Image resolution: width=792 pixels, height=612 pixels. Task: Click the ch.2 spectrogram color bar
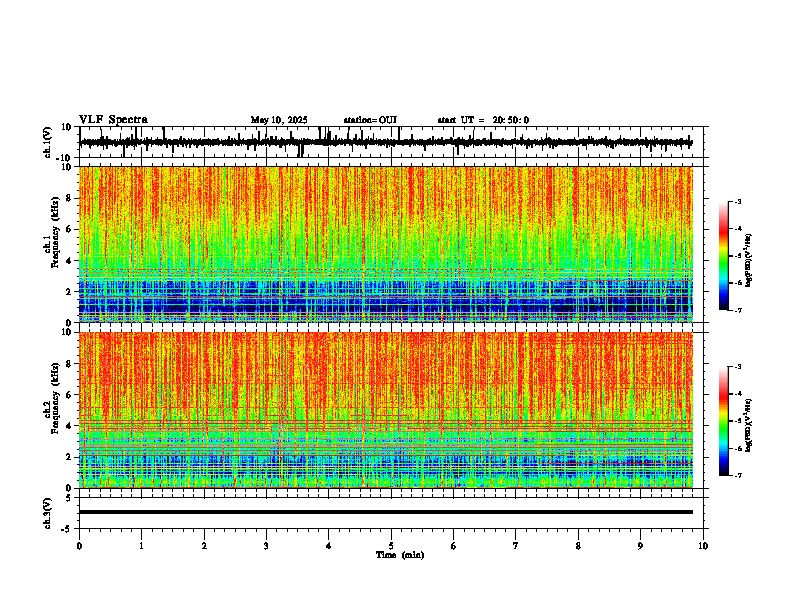pos(723,421)
